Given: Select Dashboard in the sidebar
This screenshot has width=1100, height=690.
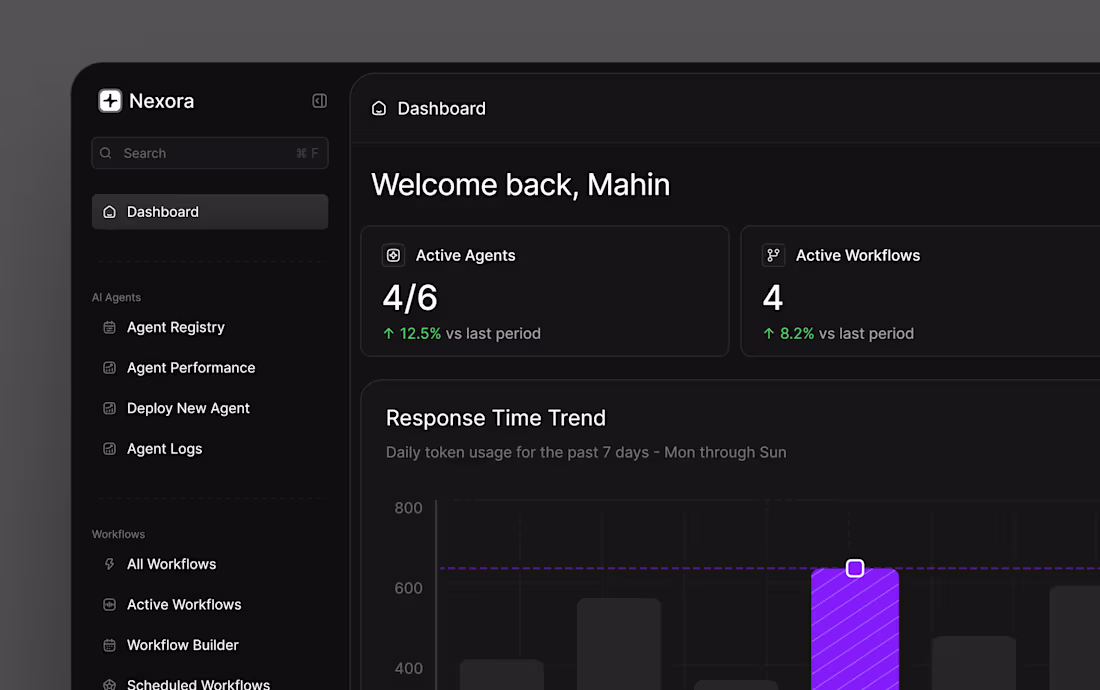Looking at the screenshot, I should [162, 211].
